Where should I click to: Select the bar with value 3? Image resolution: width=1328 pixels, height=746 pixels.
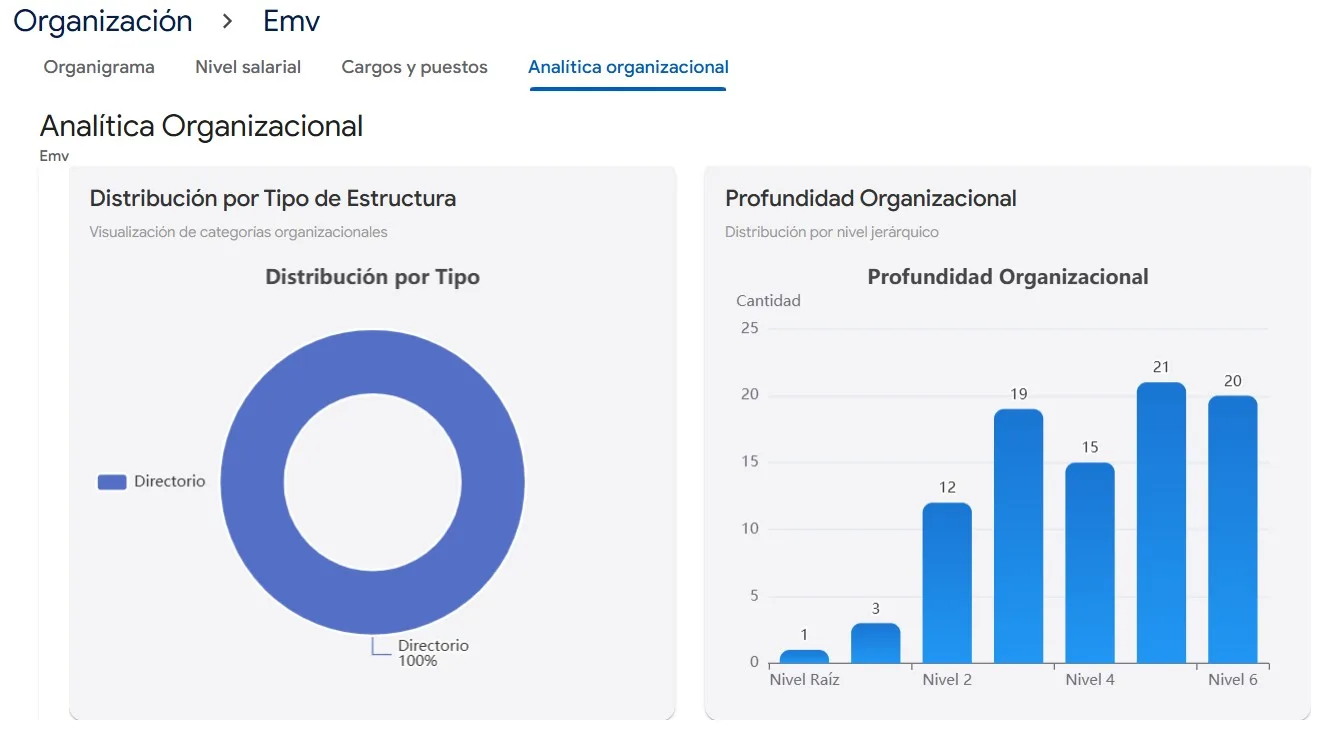[x=875, y=645]
